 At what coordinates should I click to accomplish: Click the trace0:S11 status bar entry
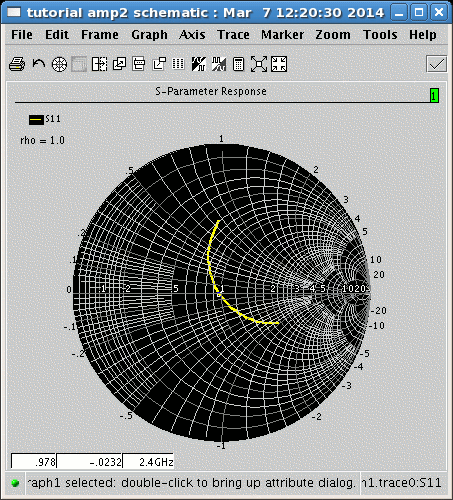click(x=402, y=483)
